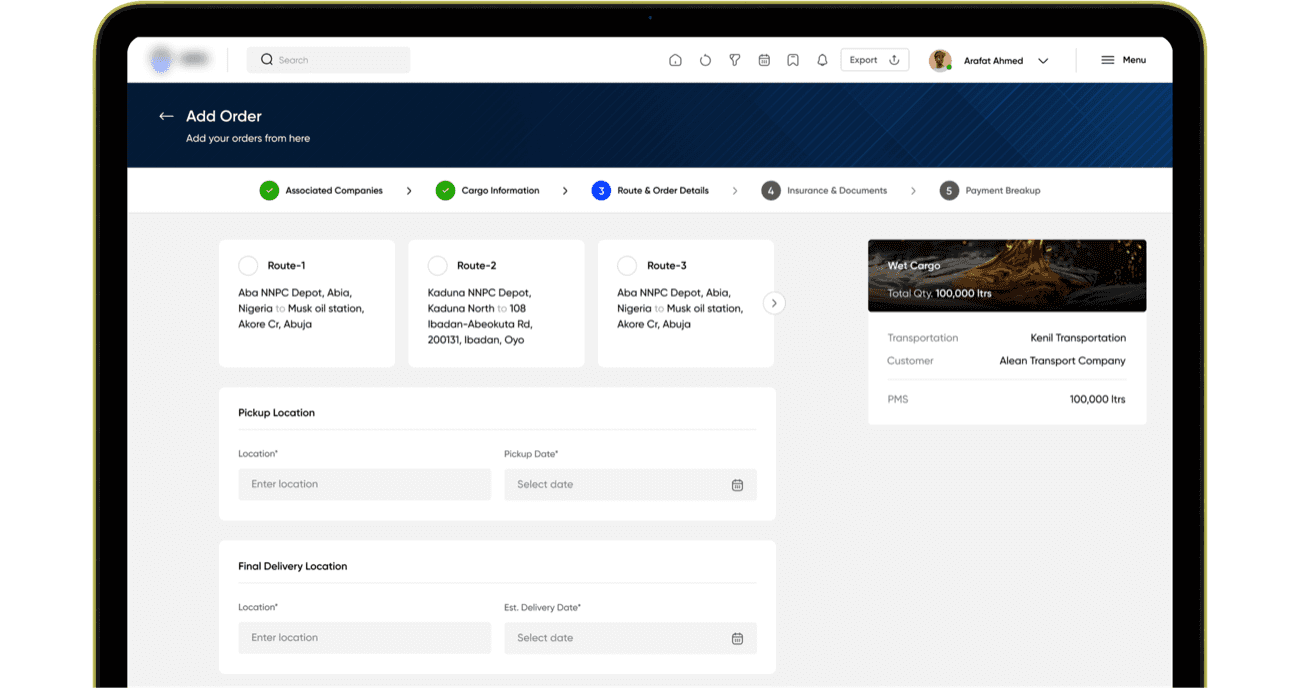Select the Route-1 radio button
The height and width of the screenshot is (688, 1300).
click(x=248, y=266)
